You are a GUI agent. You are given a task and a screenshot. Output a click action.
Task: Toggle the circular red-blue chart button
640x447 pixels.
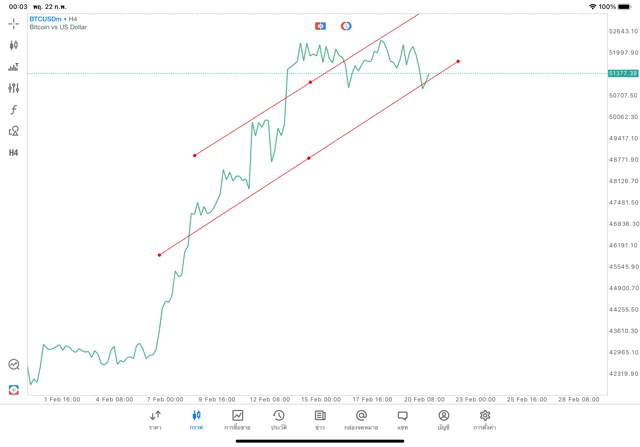click(x=346, y=26)
